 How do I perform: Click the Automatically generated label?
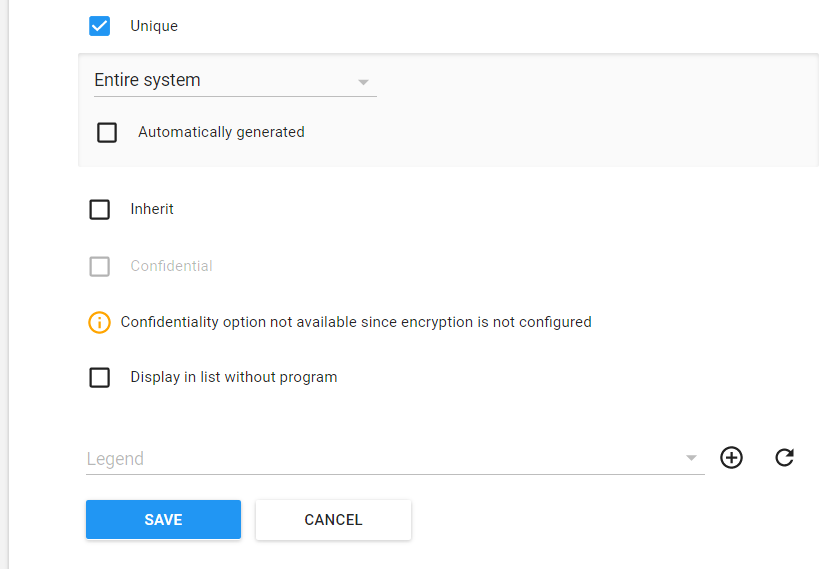[221, 132]
